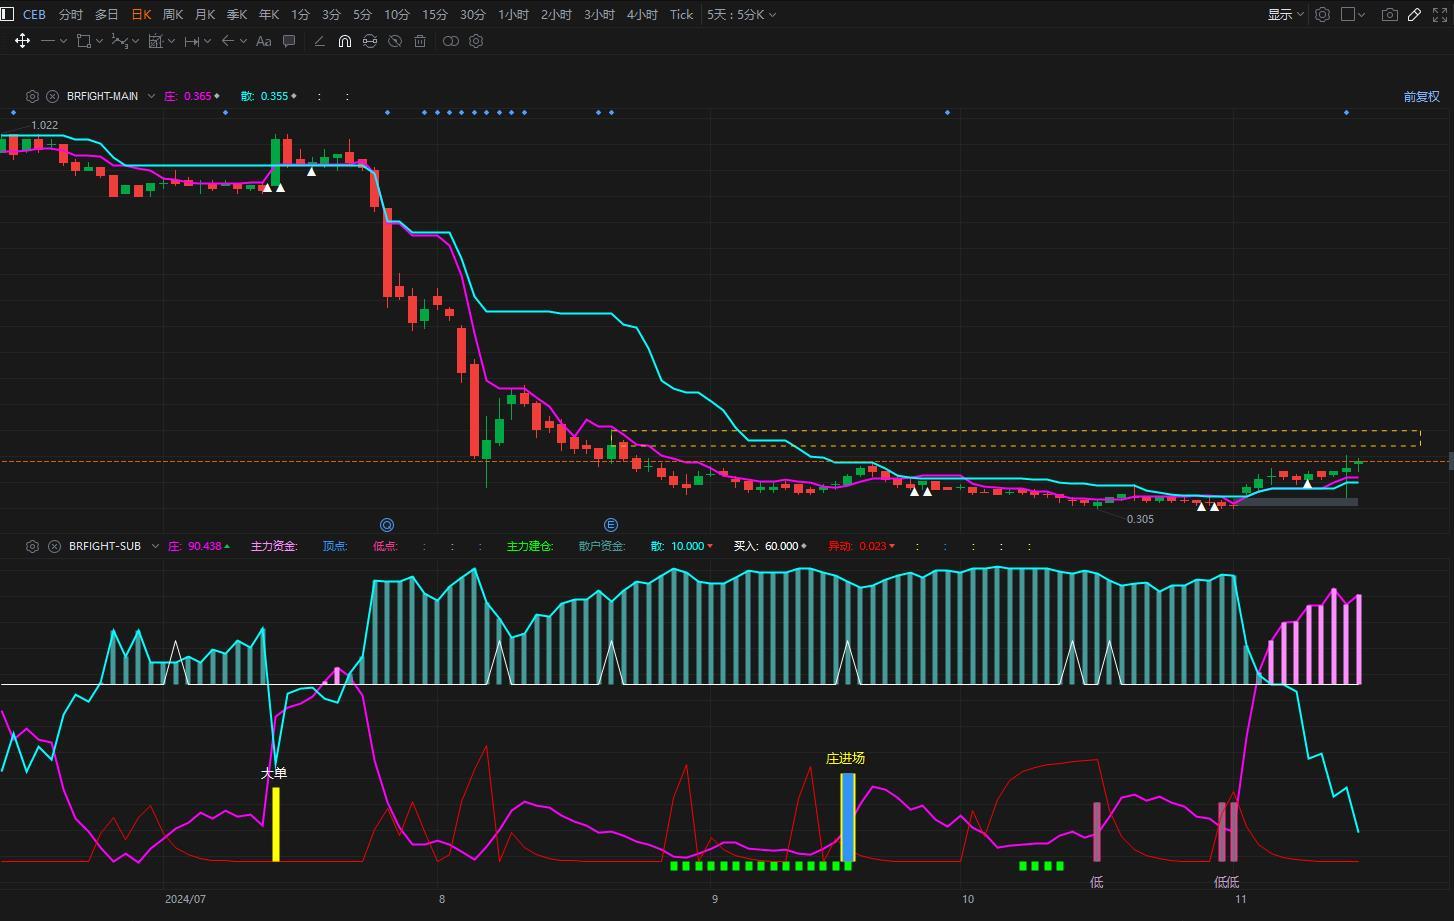Expand the wave tool options arrow
This screenshot has height=921, width=1454.
(135, 41)
